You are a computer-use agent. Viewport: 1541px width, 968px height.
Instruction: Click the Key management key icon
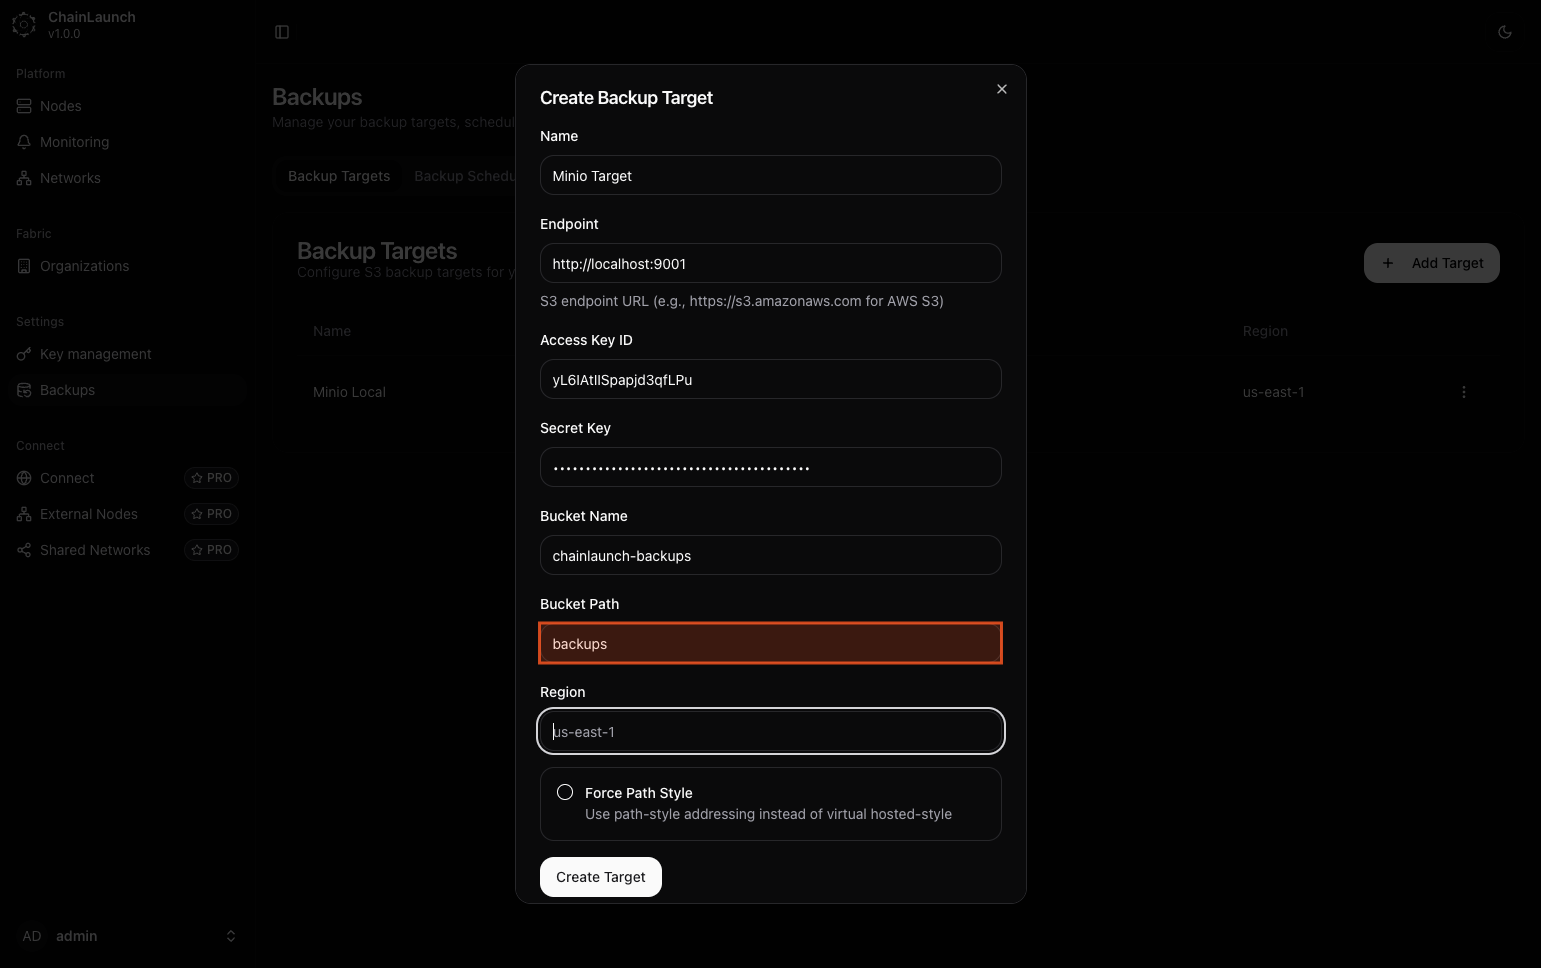coord(24,354)
